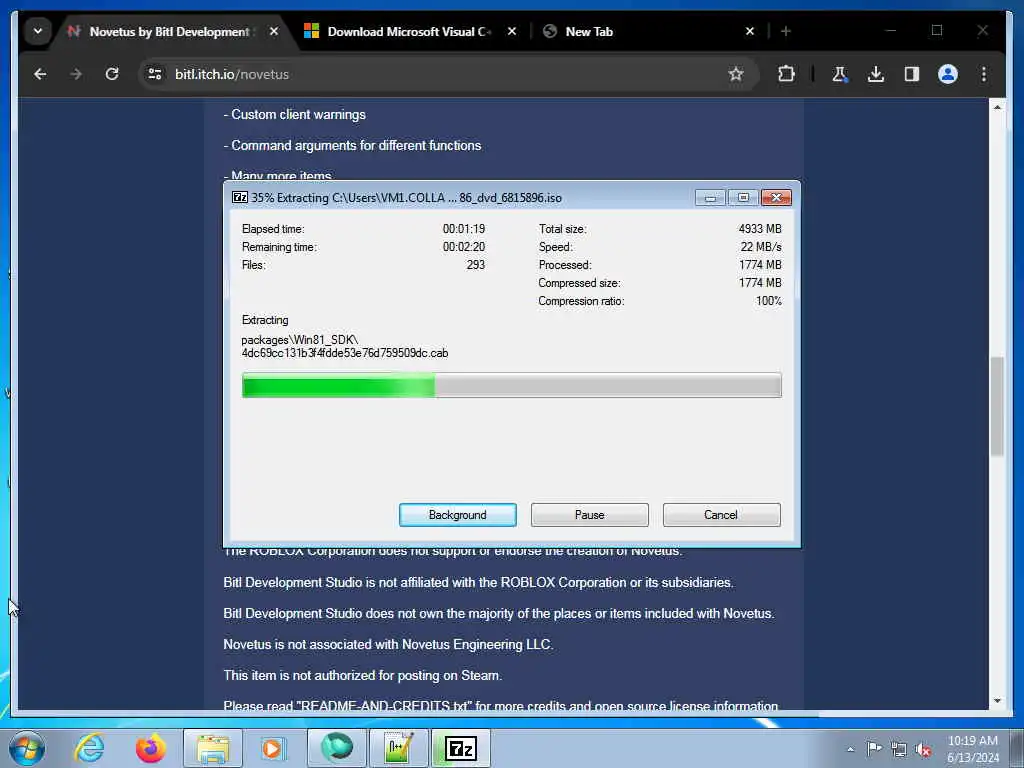
Task: Open Windows Explorer from taskbar
Action: (x=213, y=748)
